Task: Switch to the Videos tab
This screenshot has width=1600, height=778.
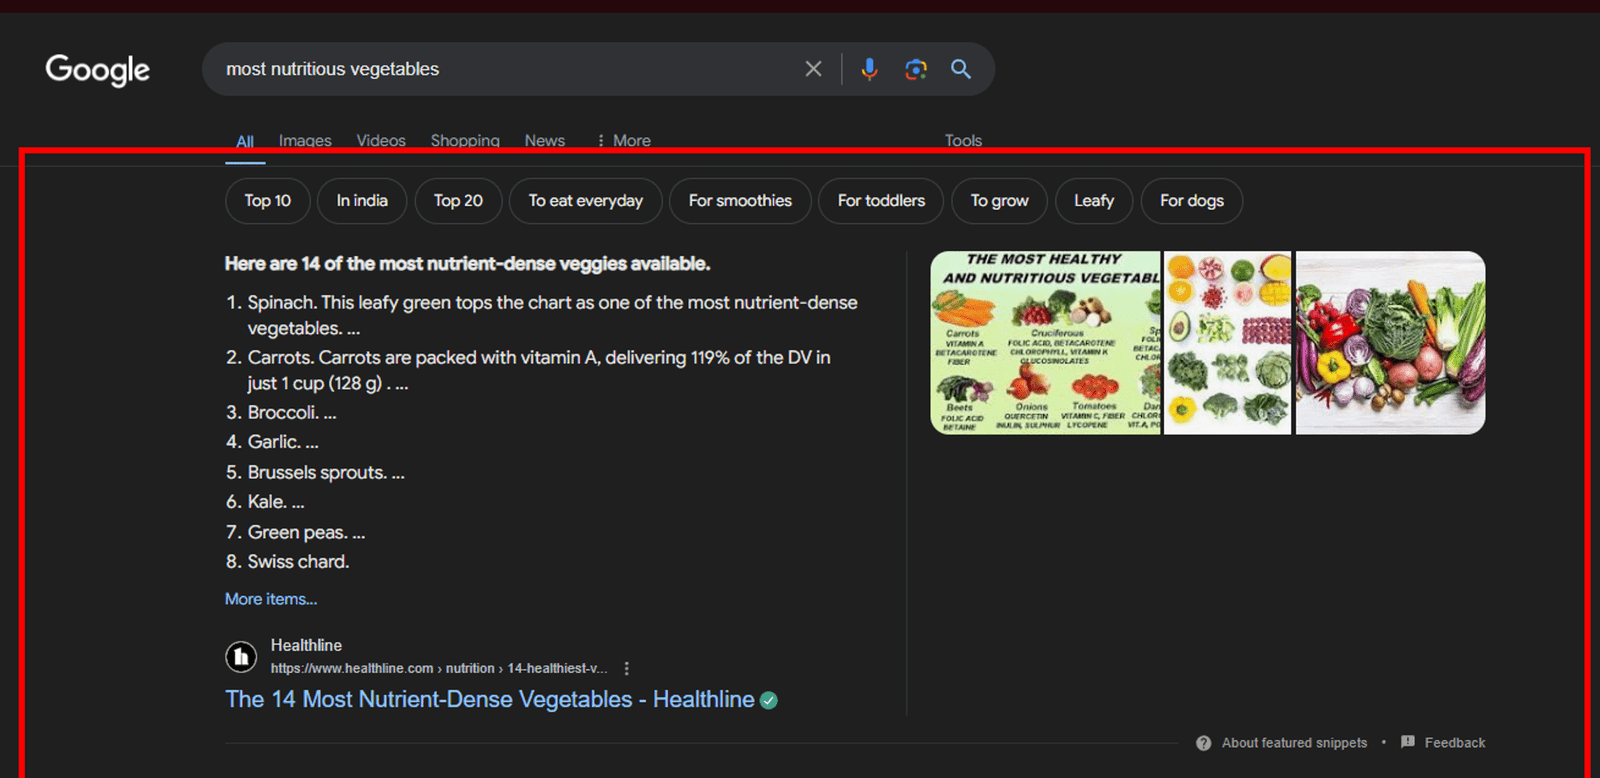Action: [381, 140]
